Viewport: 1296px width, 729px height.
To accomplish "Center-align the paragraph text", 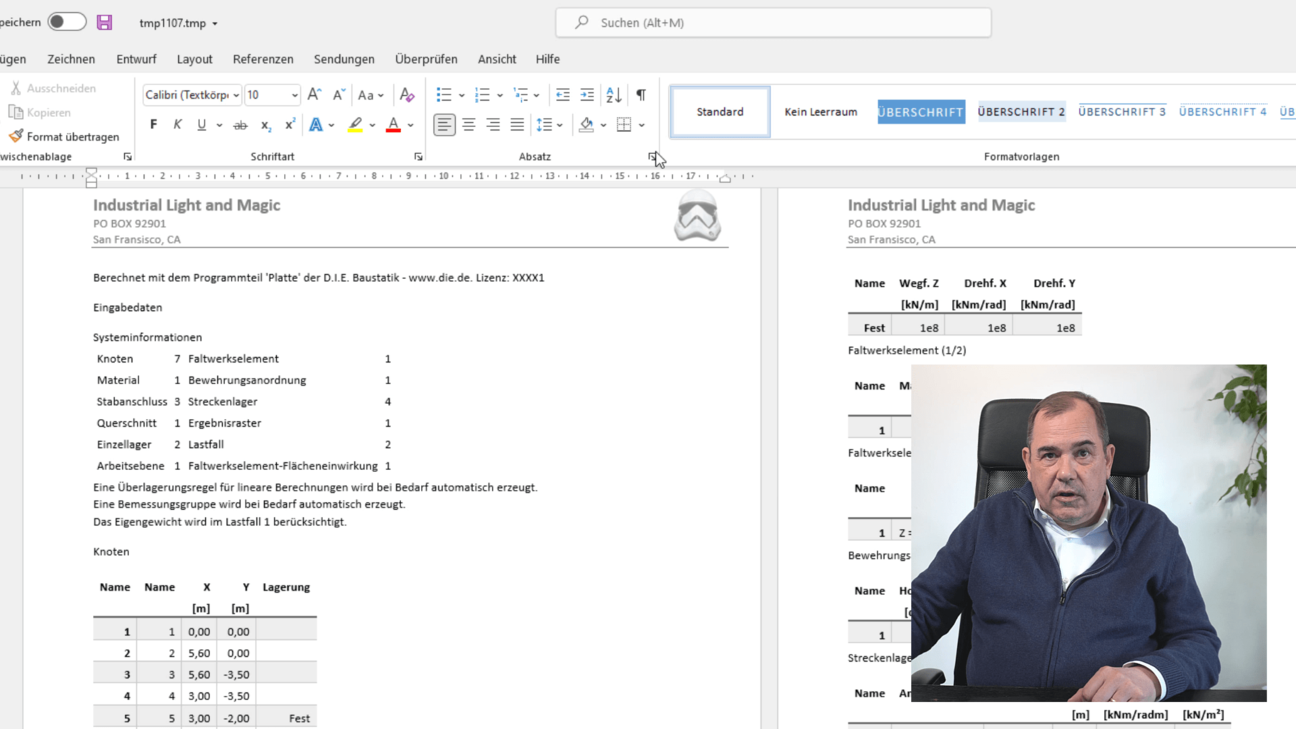I will (469, 125).
